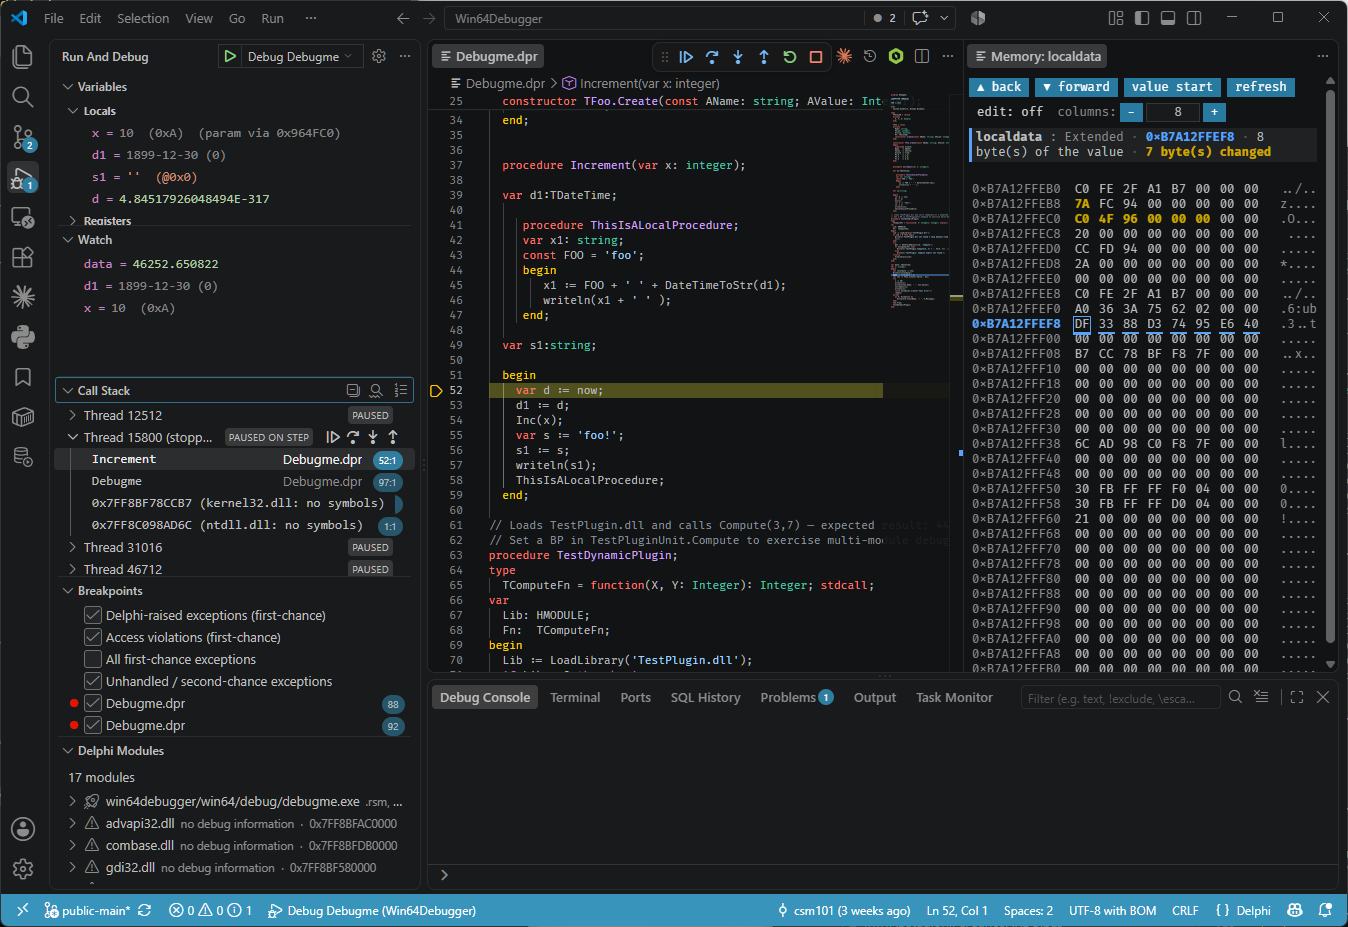Step Into in the debug toolbar
1348x927 pixels.
pos(738,57)
